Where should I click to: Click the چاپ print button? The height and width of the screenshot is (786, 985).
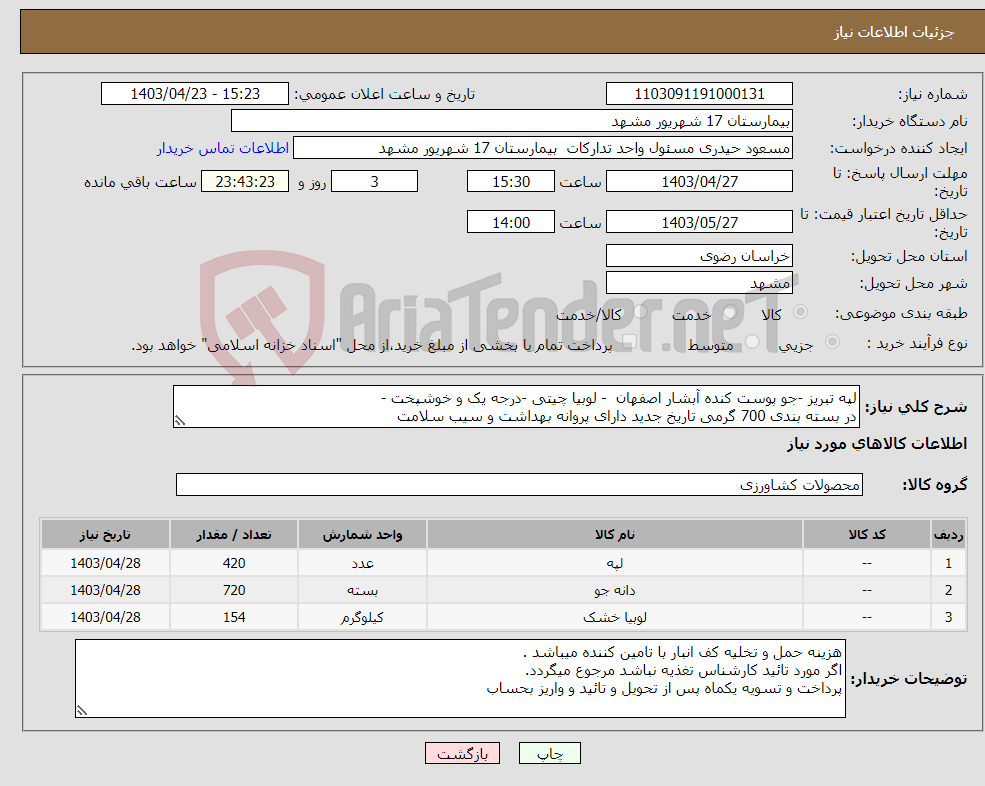[550, 753]
